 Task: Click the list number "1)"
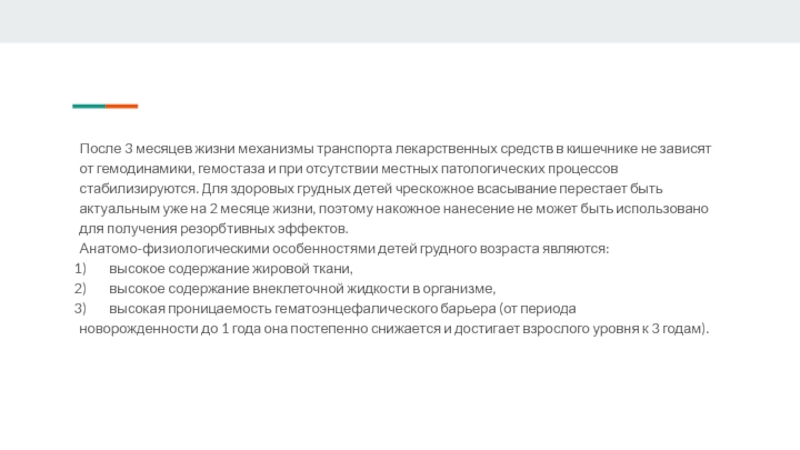81,268
